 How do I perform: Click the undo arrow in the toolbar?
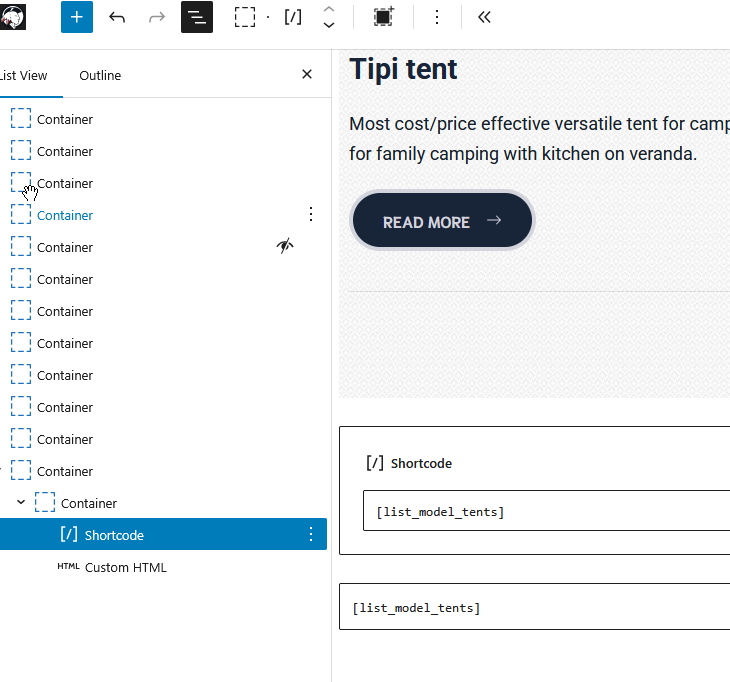click(117, 17)
